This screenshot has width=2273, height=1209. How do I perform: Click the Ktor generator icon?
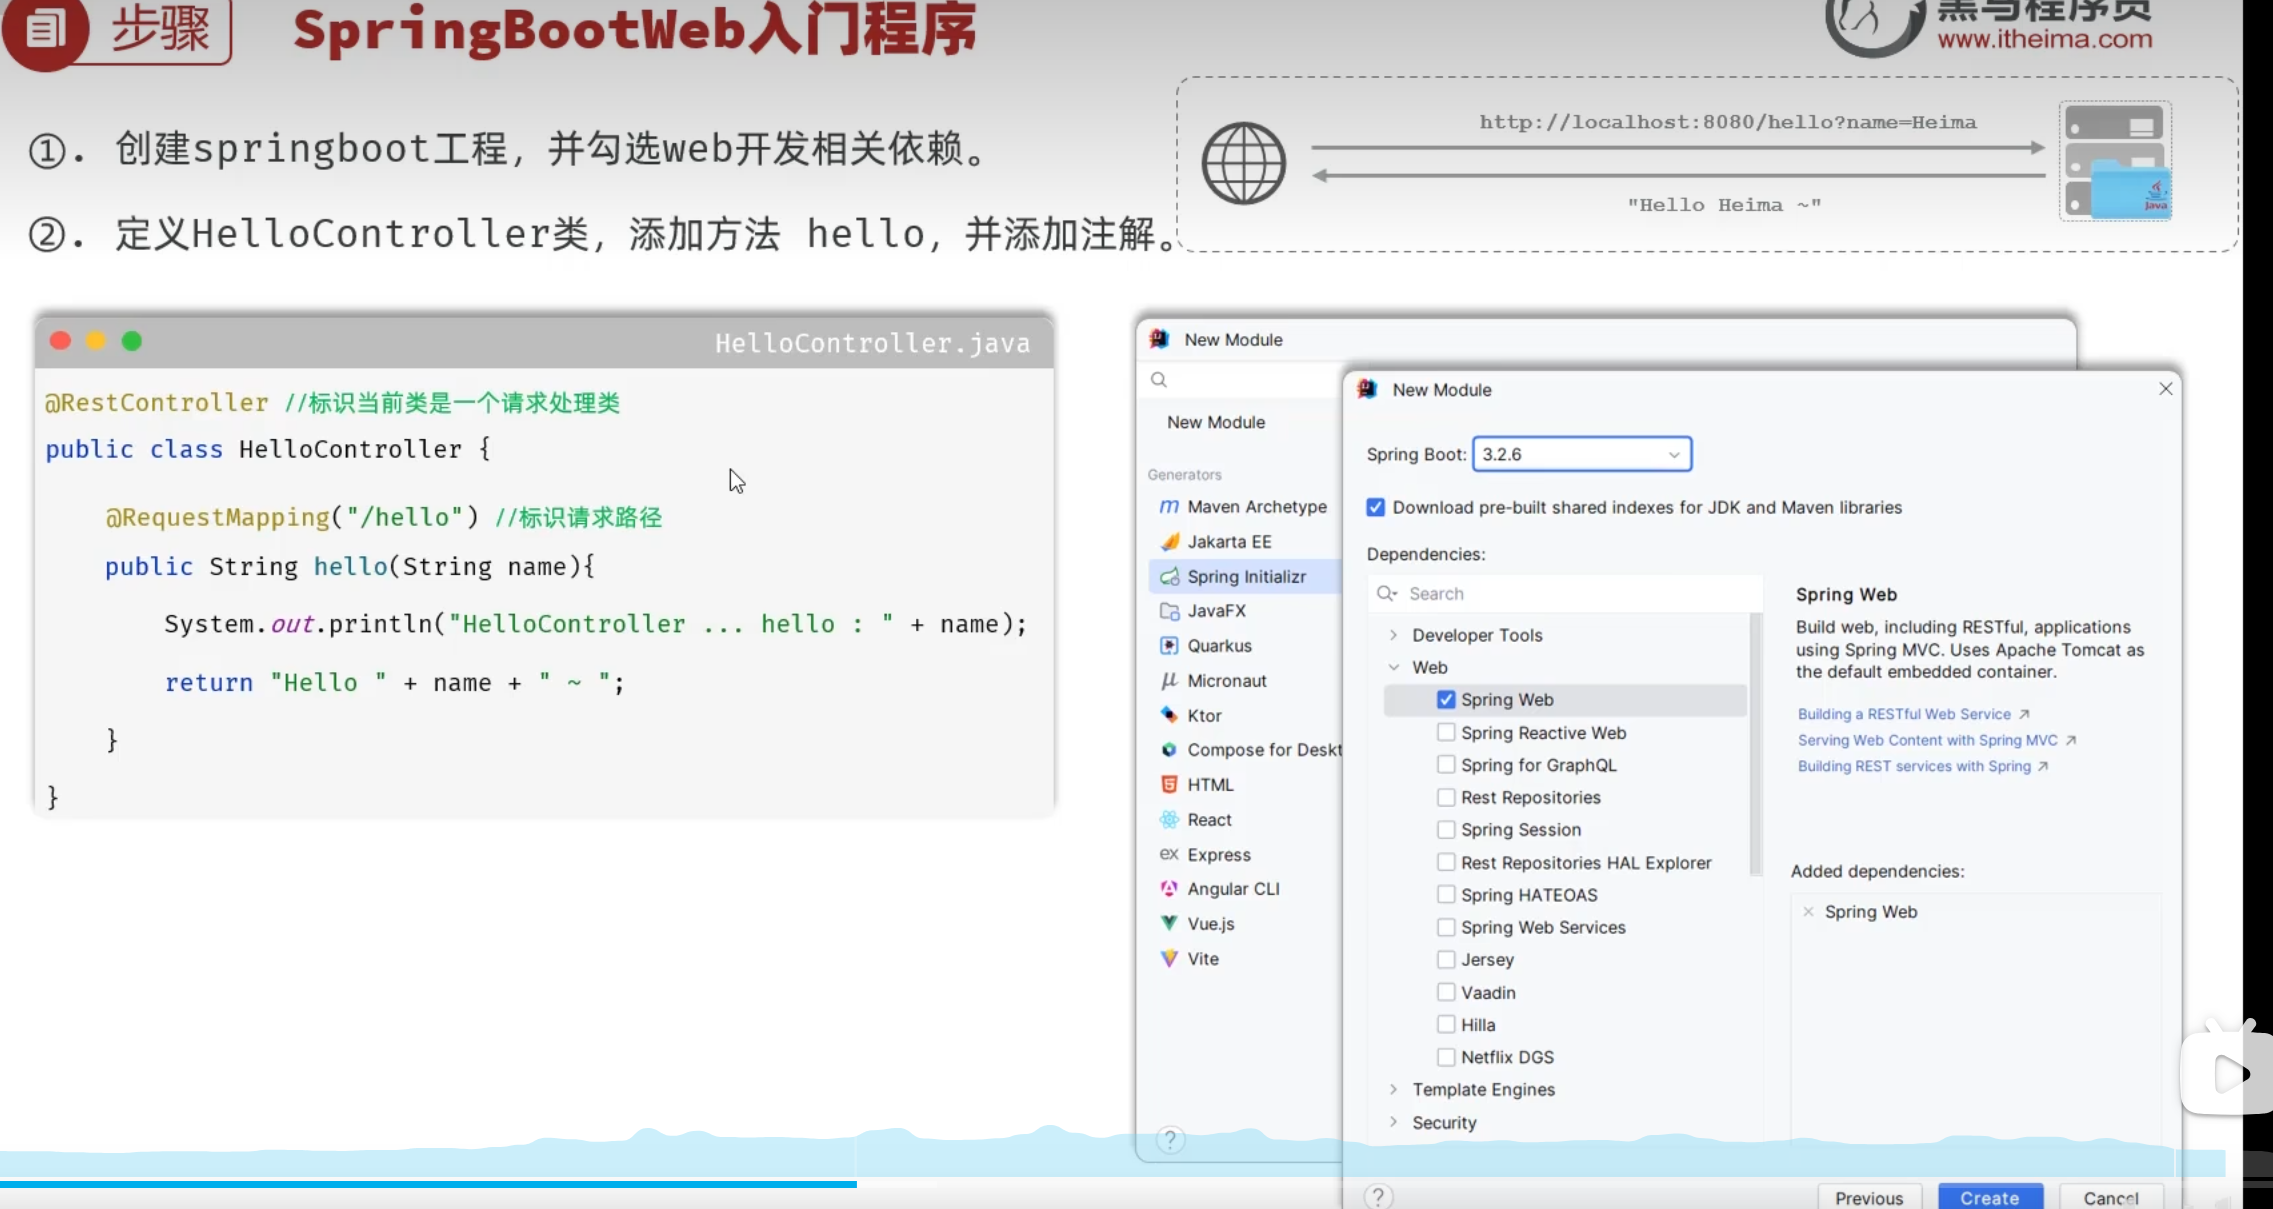click(1169, 715)
